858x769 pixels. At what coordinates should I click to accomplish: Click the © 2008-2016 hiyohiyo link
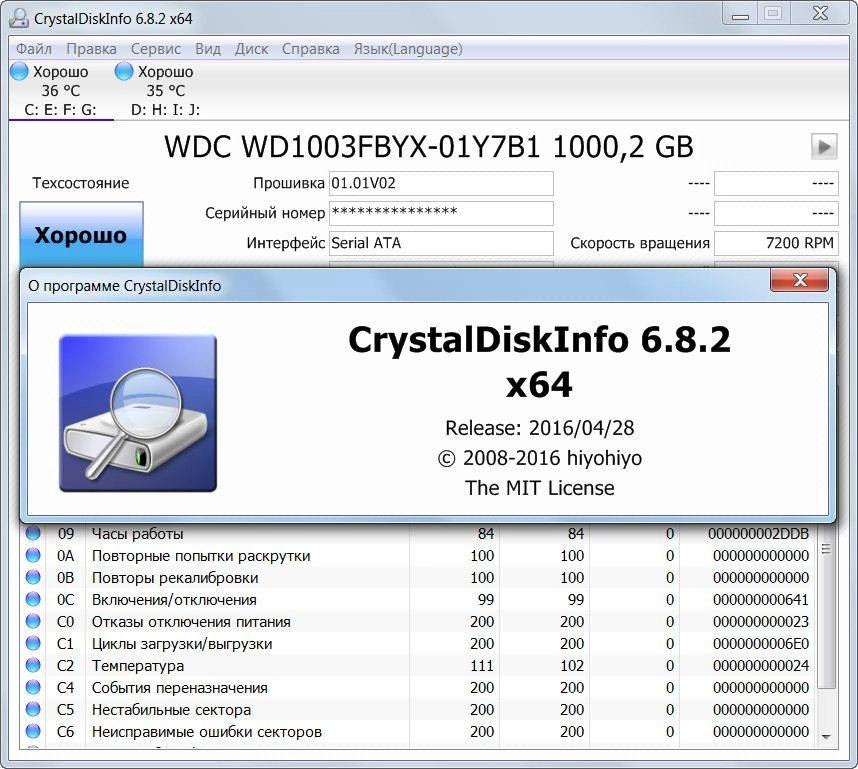tap(540, 458)
